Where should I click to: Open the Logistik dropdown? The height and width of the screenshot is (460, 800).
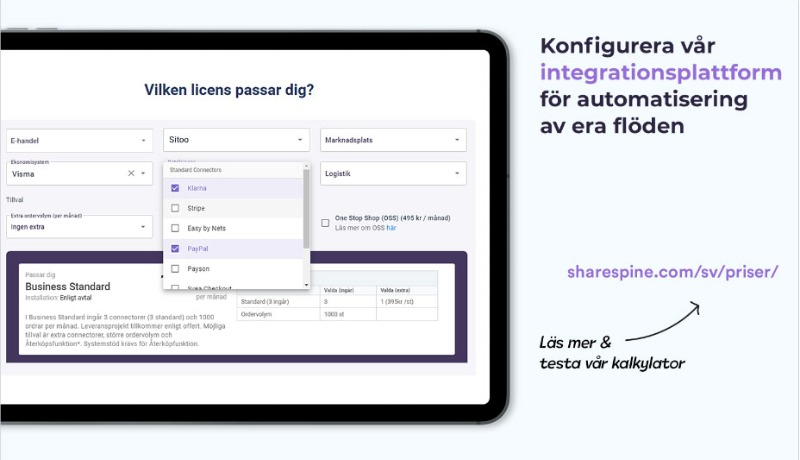pyautogui.click(x=393, y=173)
